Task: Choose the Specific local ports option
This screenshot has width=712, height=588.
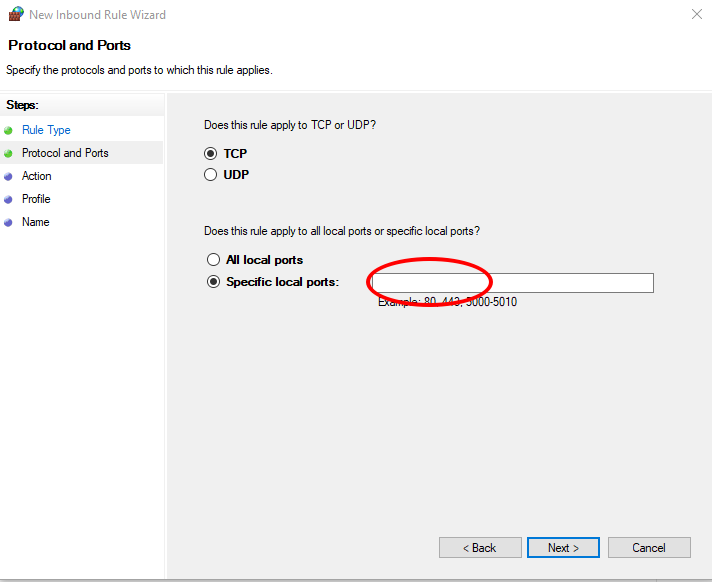Action: (213, 282)
